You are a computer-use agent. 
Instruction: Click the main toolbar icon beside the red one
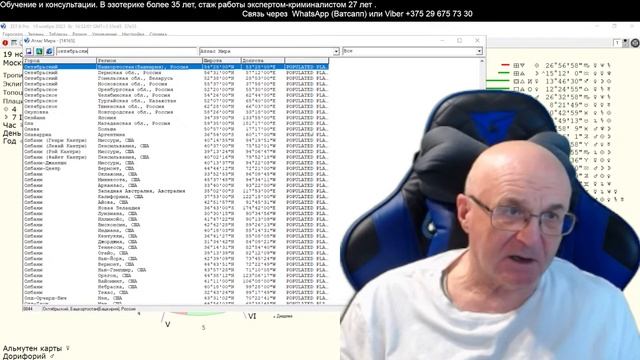click(14, 42)
